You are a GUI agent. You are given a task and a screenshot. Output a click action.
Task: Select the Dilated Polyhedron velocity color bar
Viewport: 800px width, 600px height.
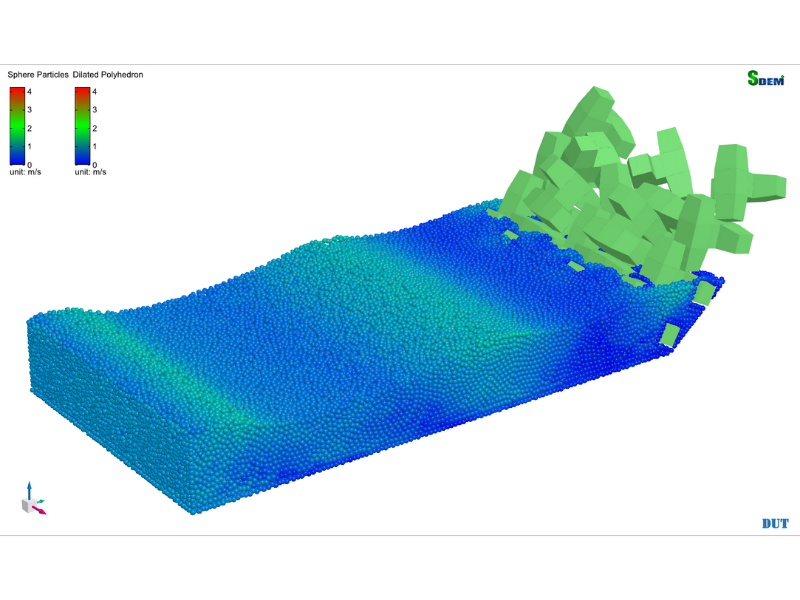click(82, 126)
